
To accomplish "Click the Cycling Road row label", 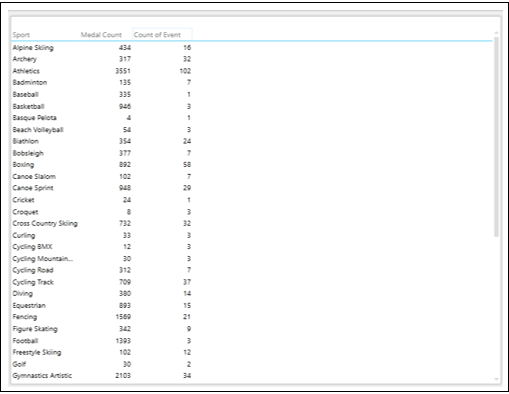I will click(x=33, y=270).
